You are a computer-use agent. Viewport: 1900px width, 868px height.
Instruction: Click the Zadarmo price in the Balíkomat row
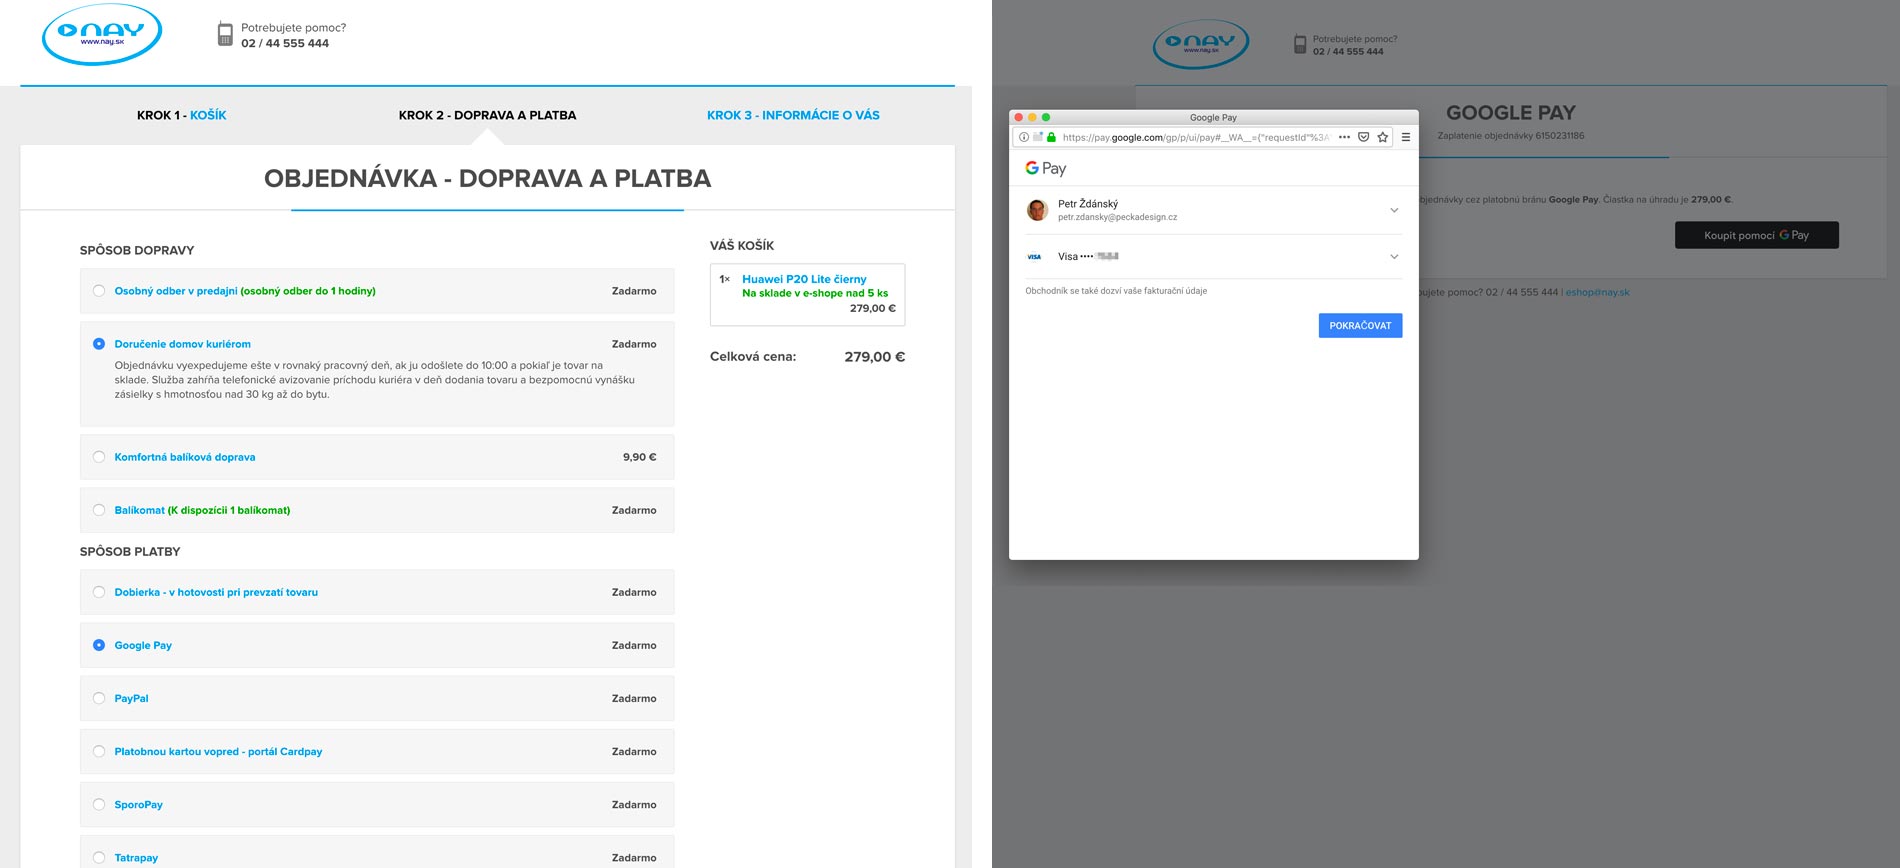[x=634, y=510]
